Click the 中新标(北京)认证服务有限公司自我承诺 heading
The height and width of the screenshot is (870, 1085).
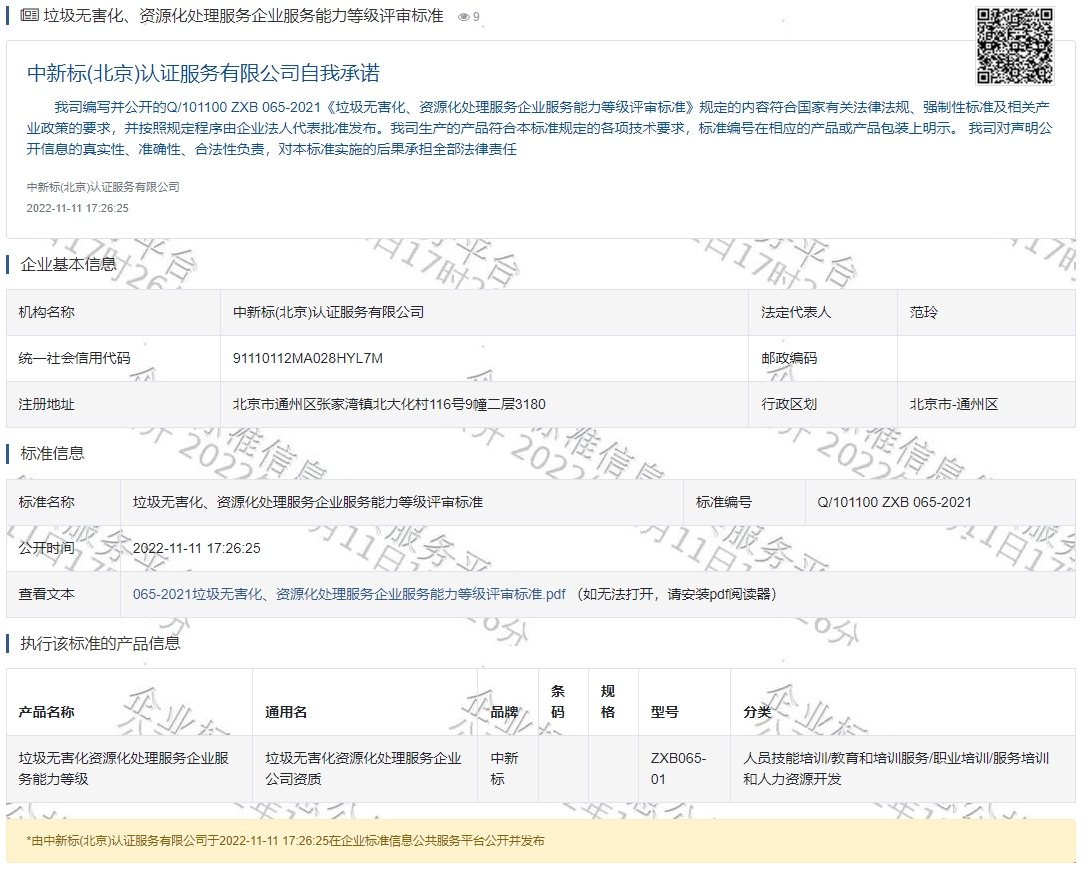click(x=203, y=73)
